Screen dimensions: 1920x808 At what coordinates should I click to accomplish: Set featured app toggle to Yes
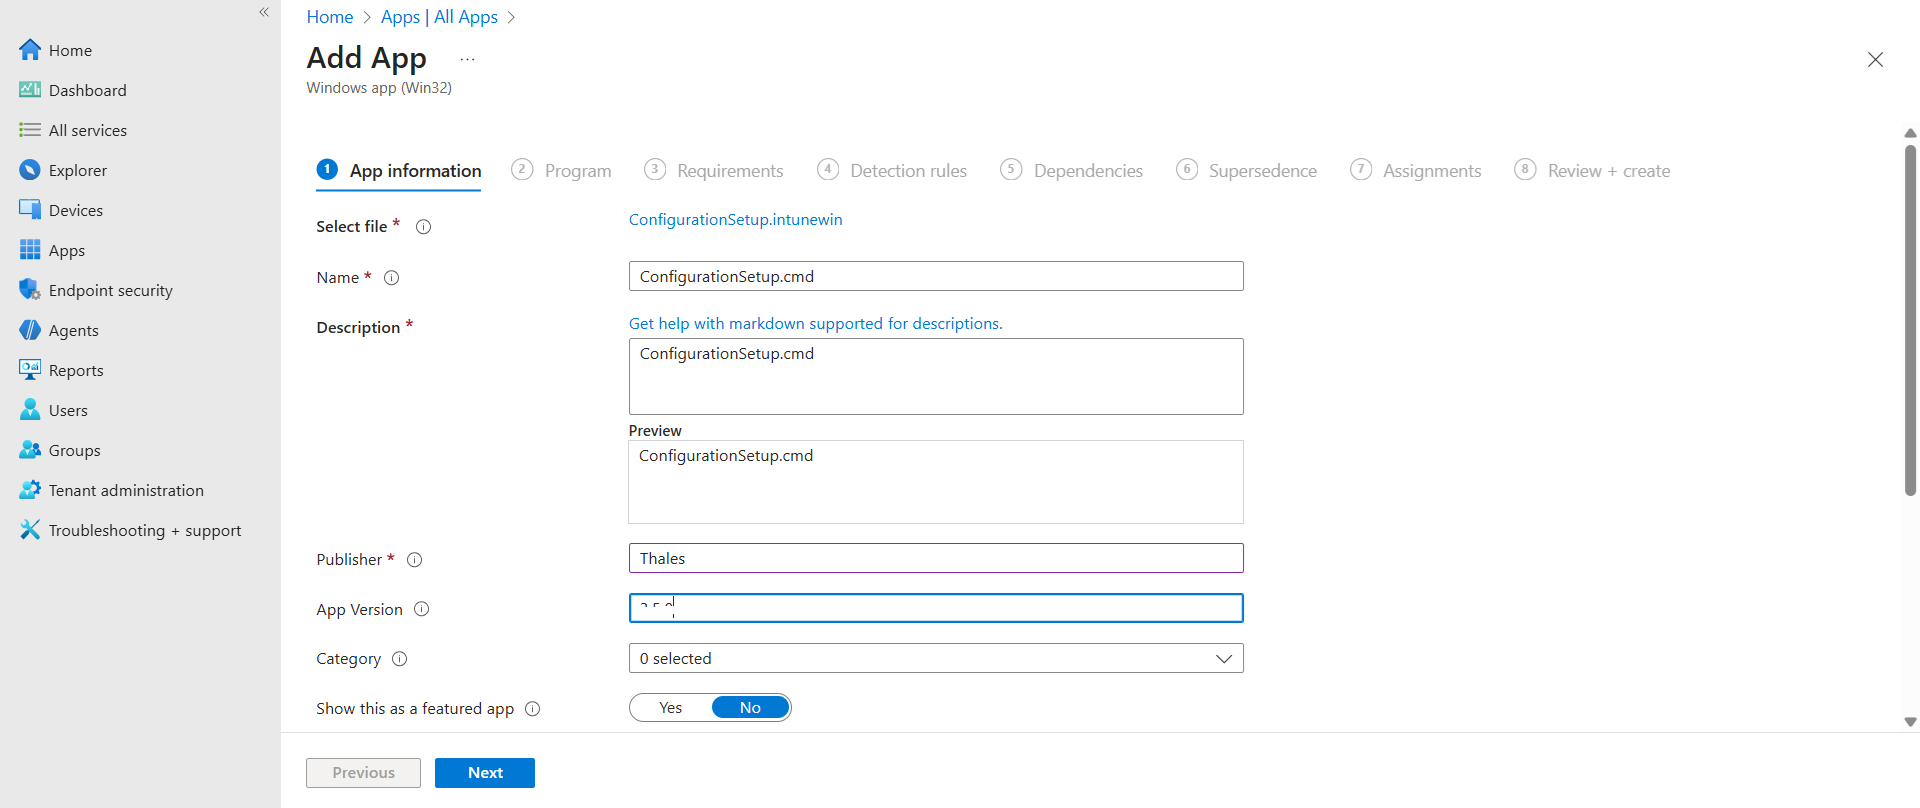671,708
